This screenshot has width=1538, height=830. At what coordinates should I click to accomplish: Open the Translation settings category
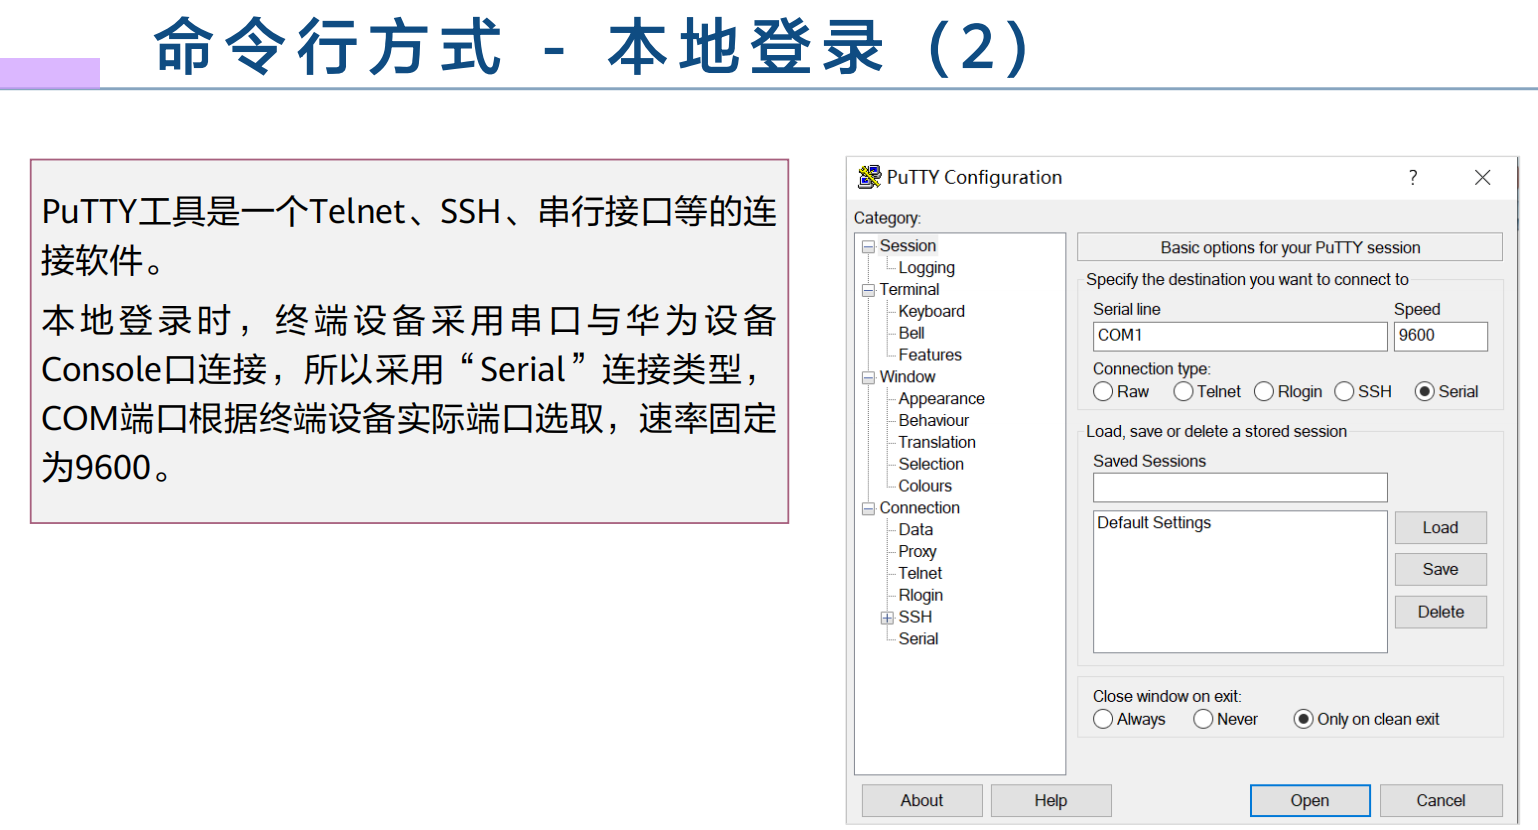937,442
